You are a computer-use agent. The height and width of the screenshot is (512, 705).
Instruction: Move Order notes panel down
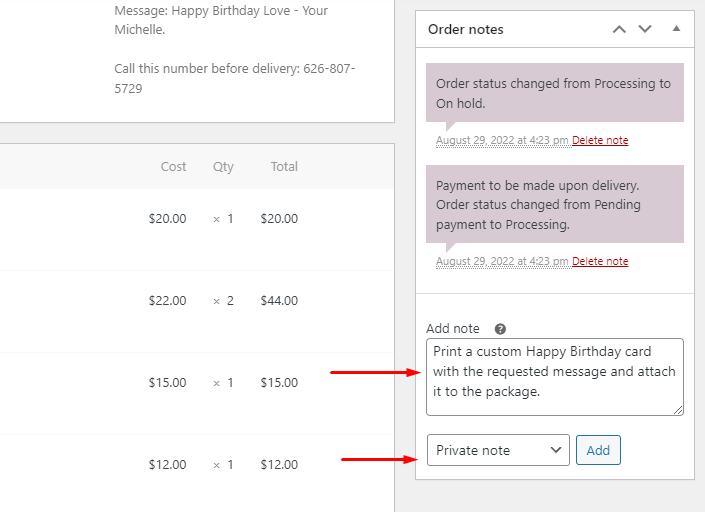(645, 29)
